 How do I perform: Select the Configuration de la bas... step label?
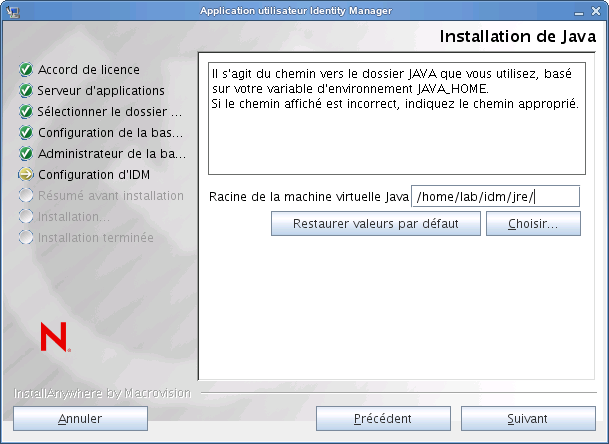(x=111, y=132)
